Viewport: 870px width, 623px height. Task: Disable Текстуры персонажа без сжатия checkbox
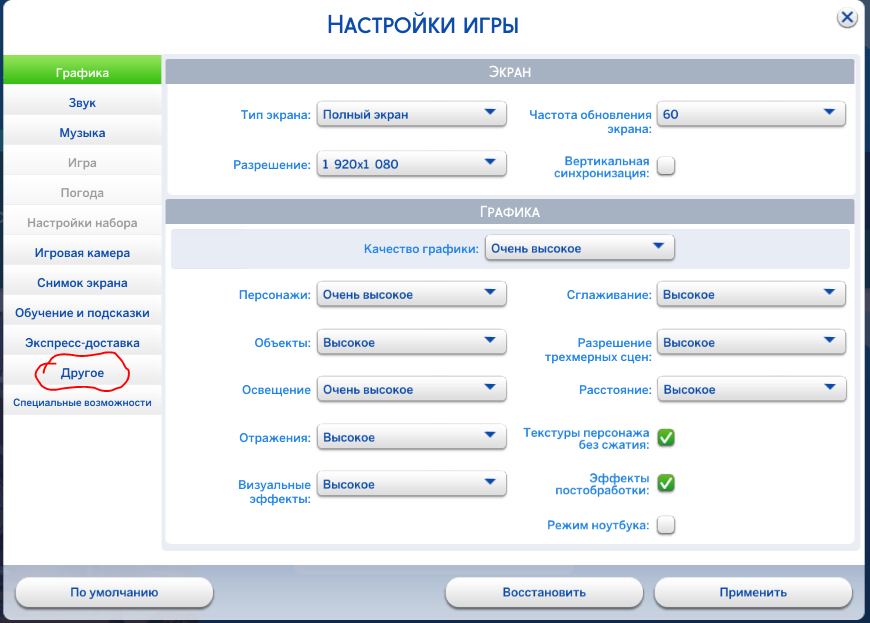(x=666, y=438)
